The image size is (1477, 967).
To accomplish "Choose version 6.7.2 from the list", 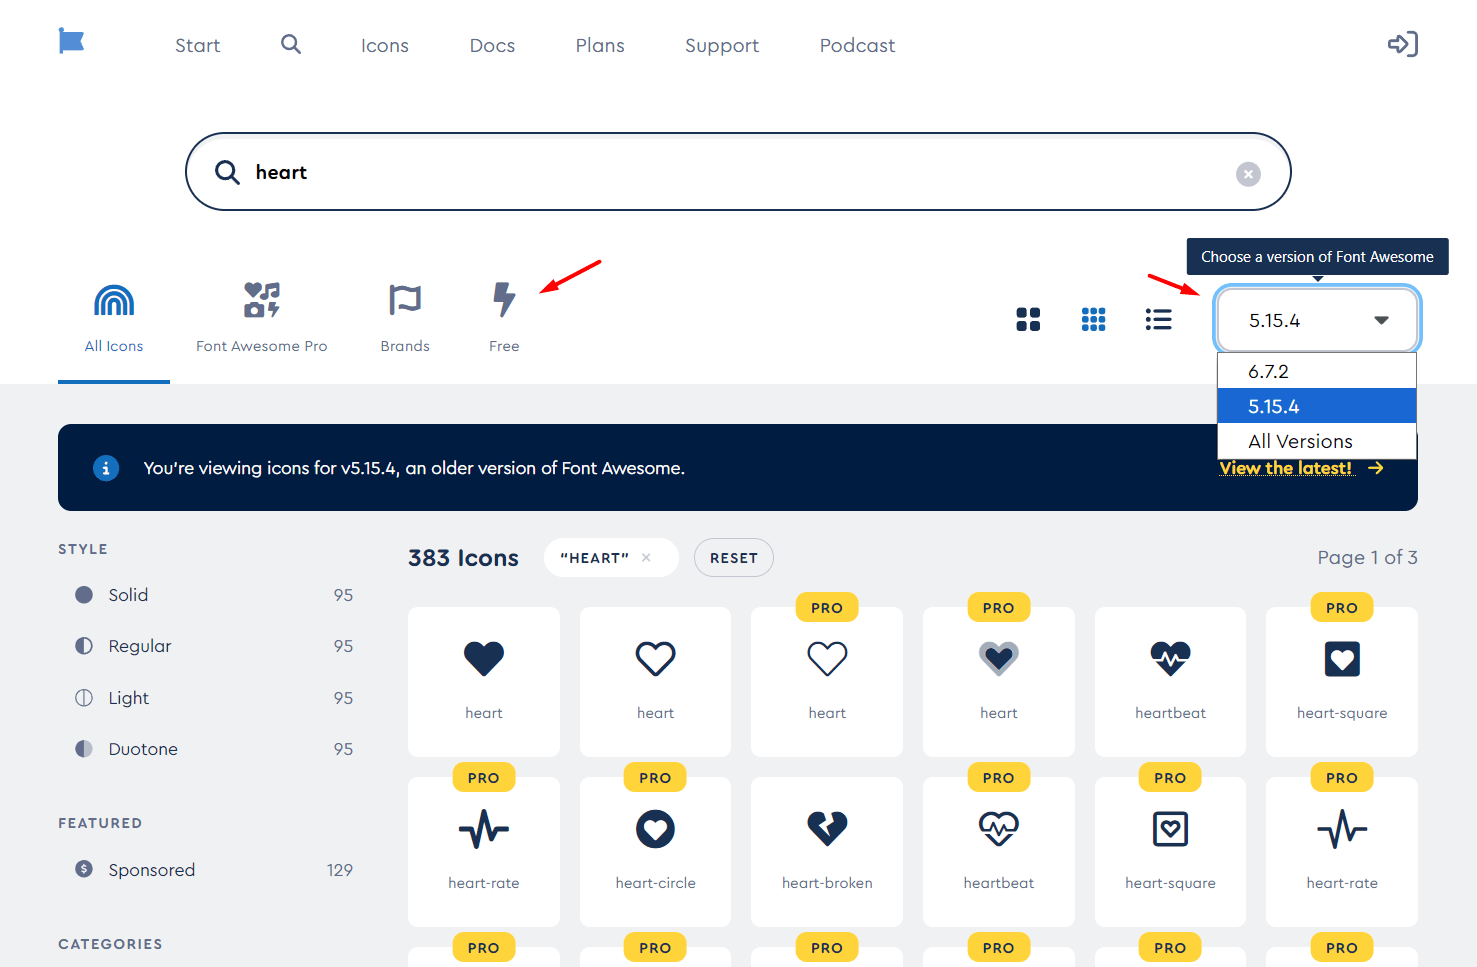I will (x=1317, y=371).
